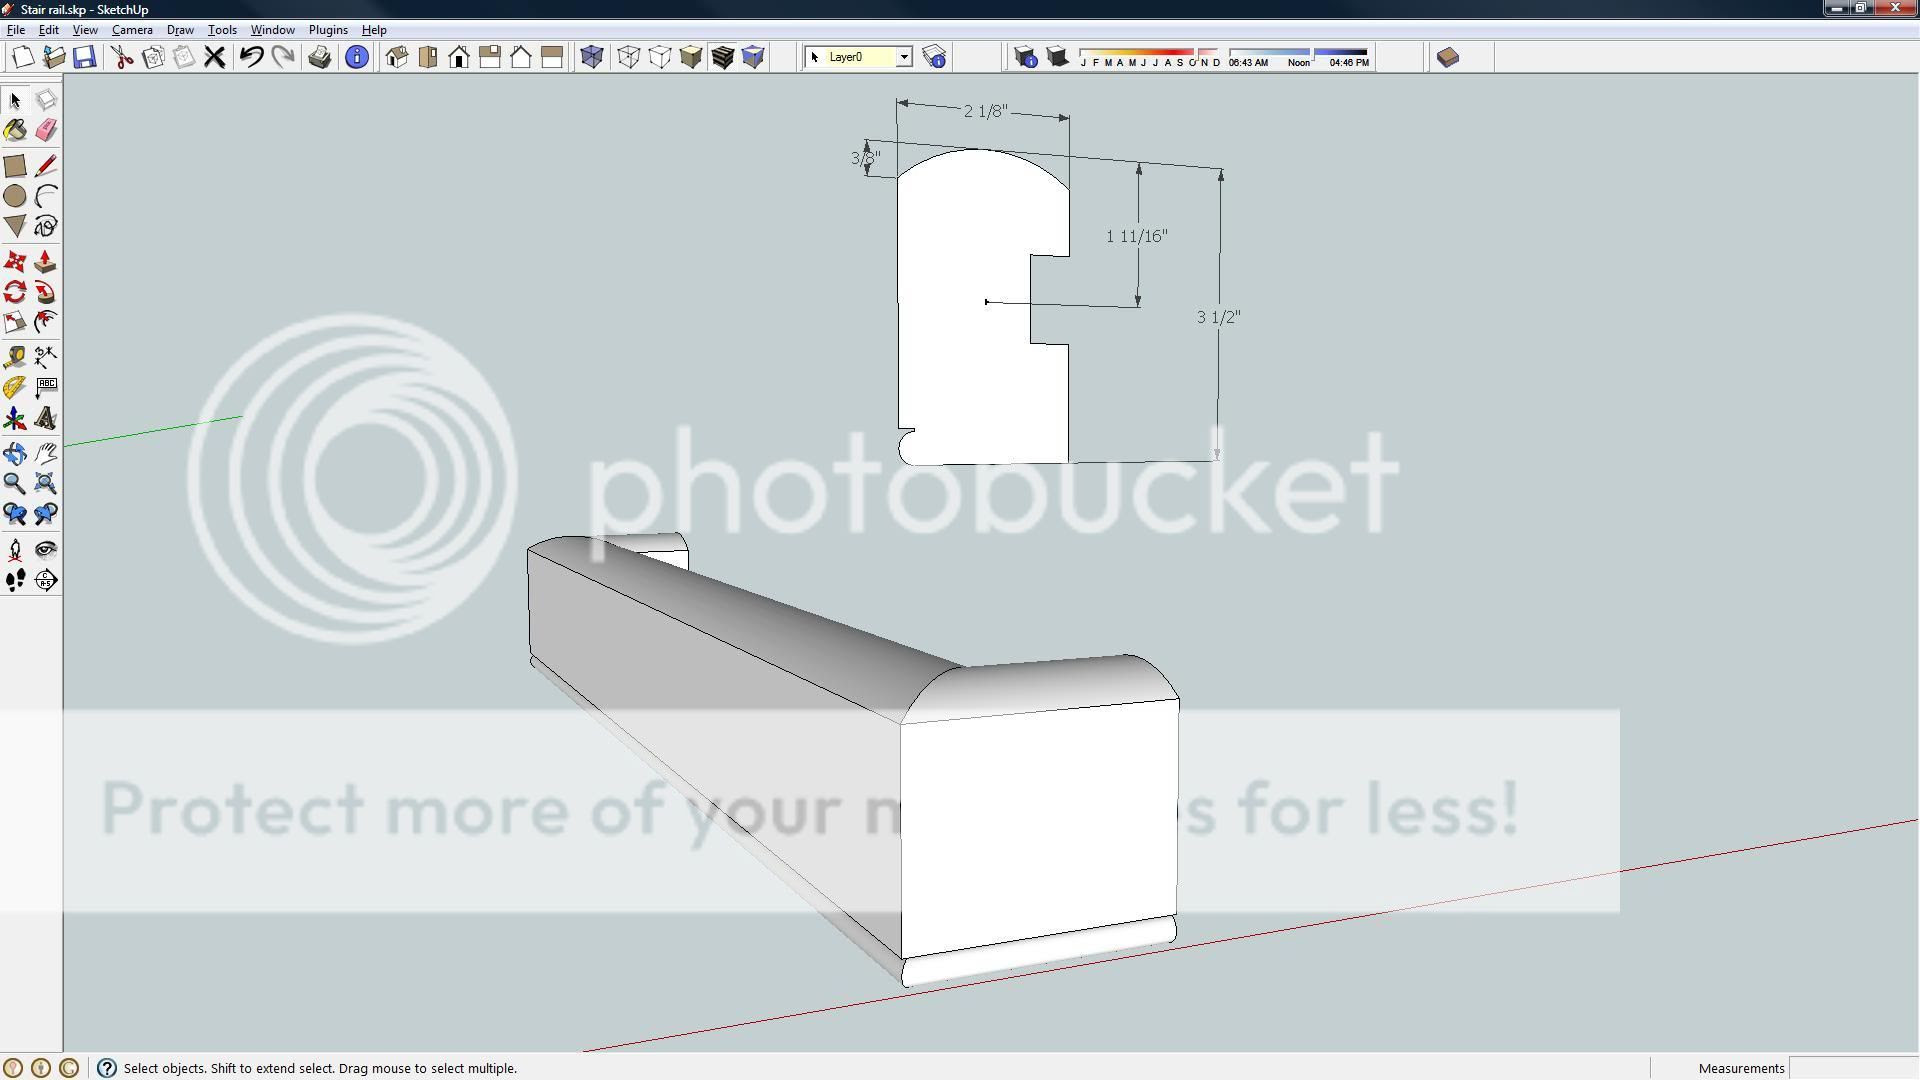Toggle X-ray face style
This screenshot has width=1920, height=1080.
[x=592, y=57]
